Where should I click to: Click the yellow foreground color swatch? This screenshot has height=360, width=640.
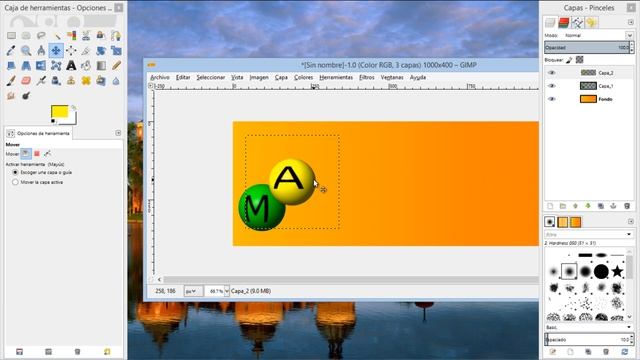tap(60, 111)
